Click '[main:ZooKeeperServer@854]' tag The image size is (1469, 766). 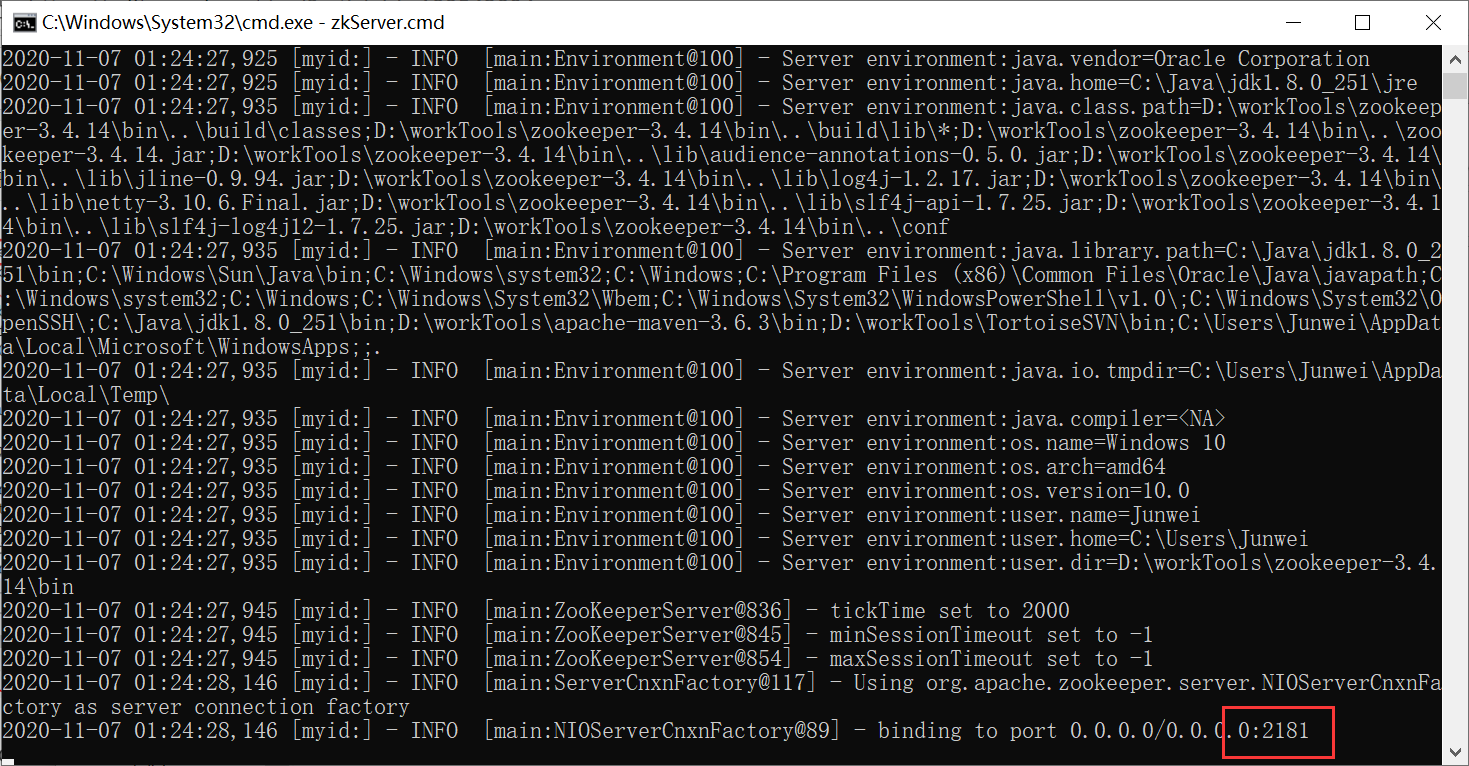[x=638, y=659]
